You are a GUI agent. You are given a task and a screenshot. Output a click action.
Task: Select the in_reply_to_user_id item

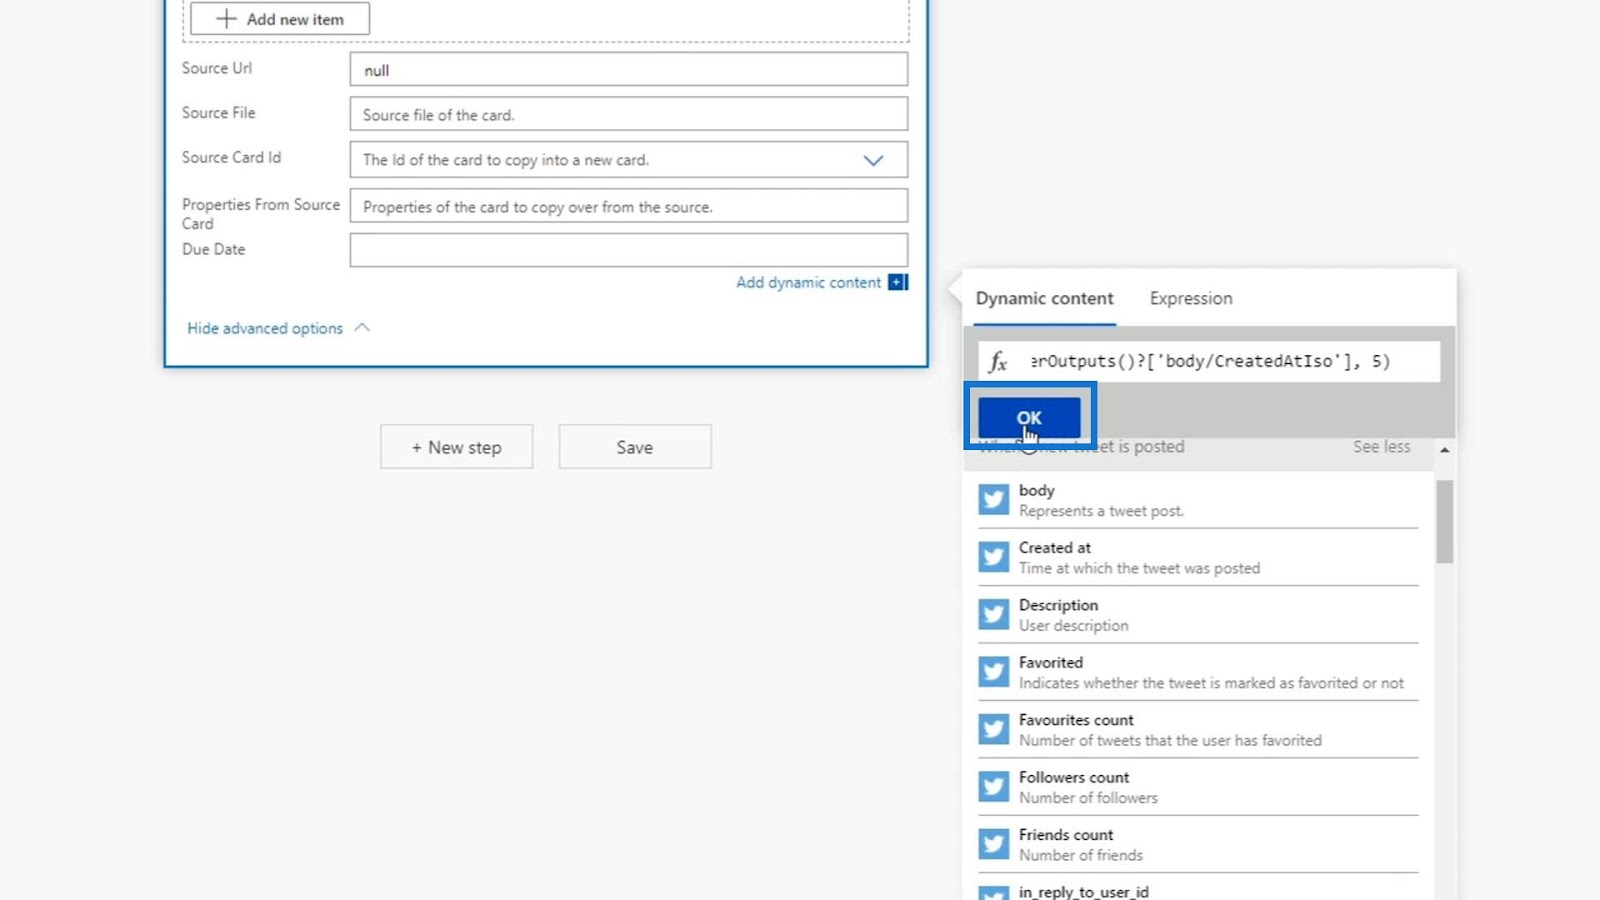pos(1198,888)
